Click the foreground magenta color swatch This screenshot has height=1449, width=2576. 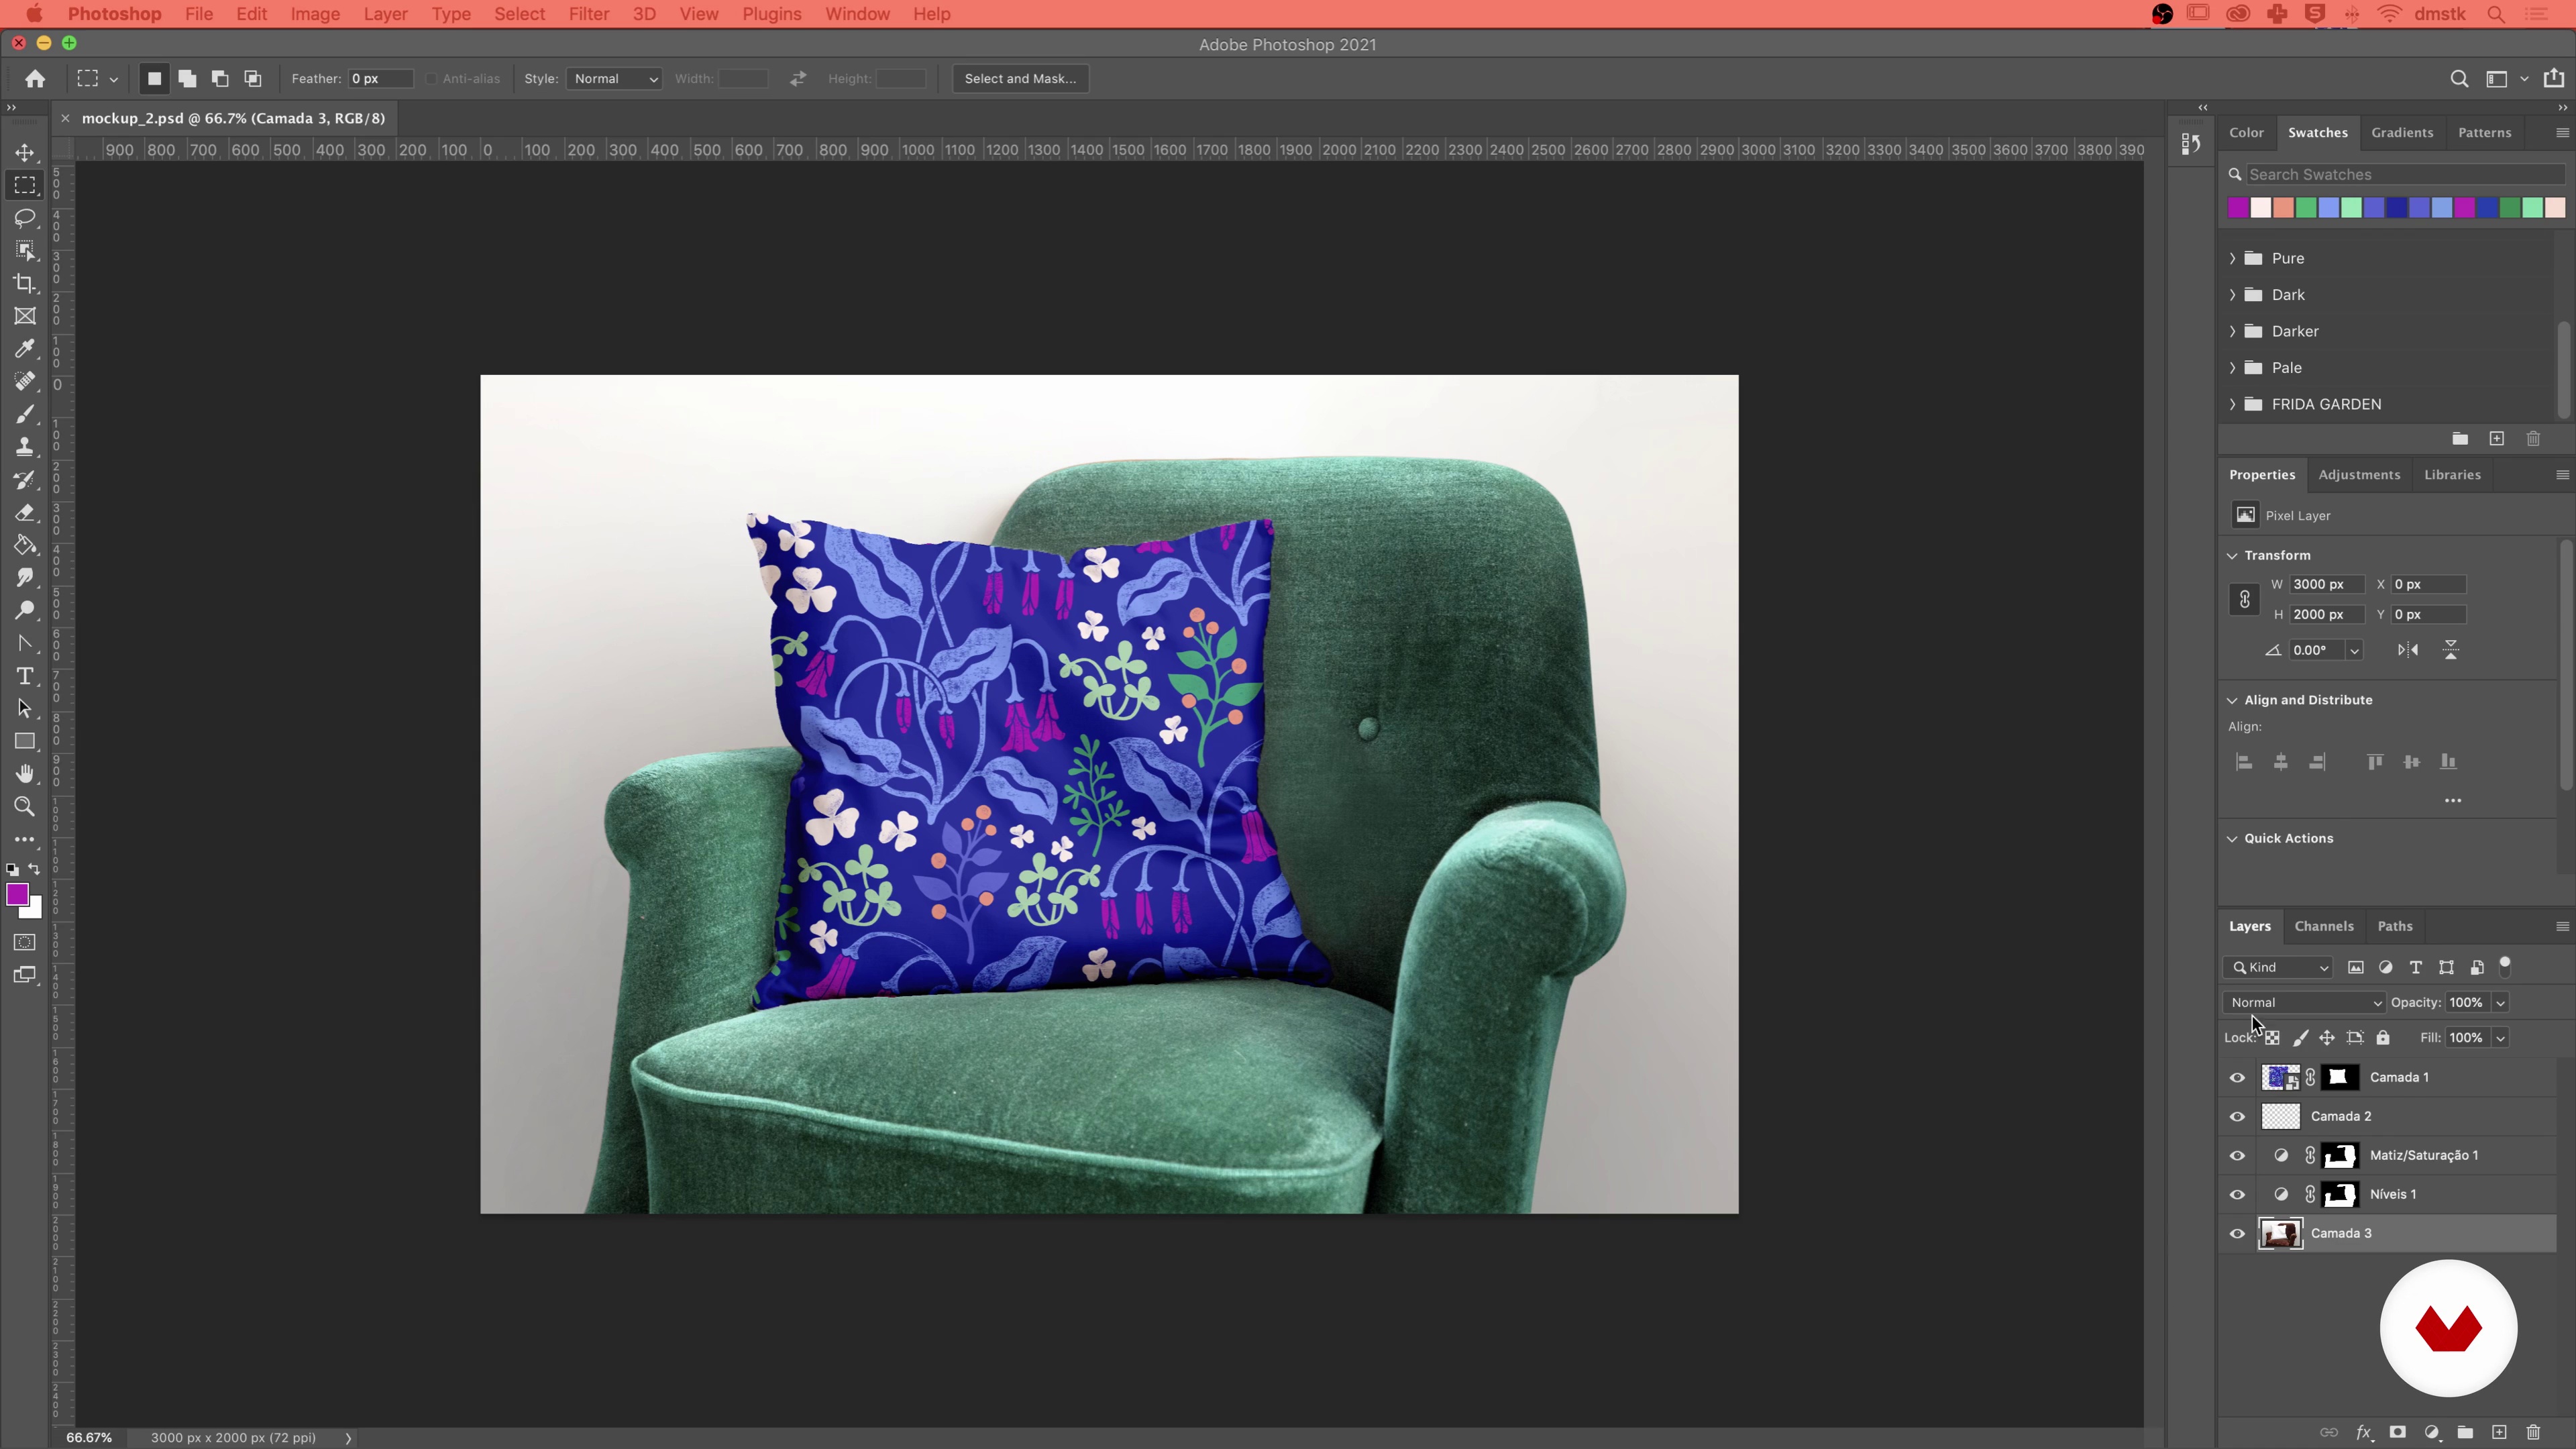coord(17,894)
